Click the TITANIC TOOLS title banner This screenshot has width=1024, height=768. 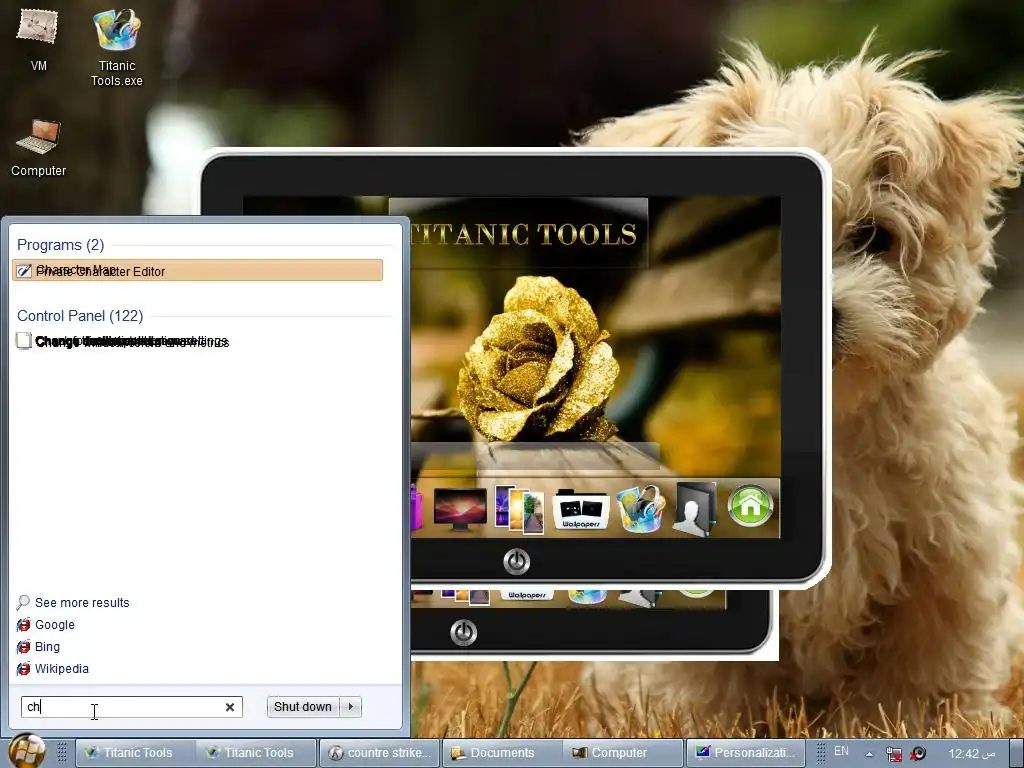pyautogui.click(x=525, y=234)
